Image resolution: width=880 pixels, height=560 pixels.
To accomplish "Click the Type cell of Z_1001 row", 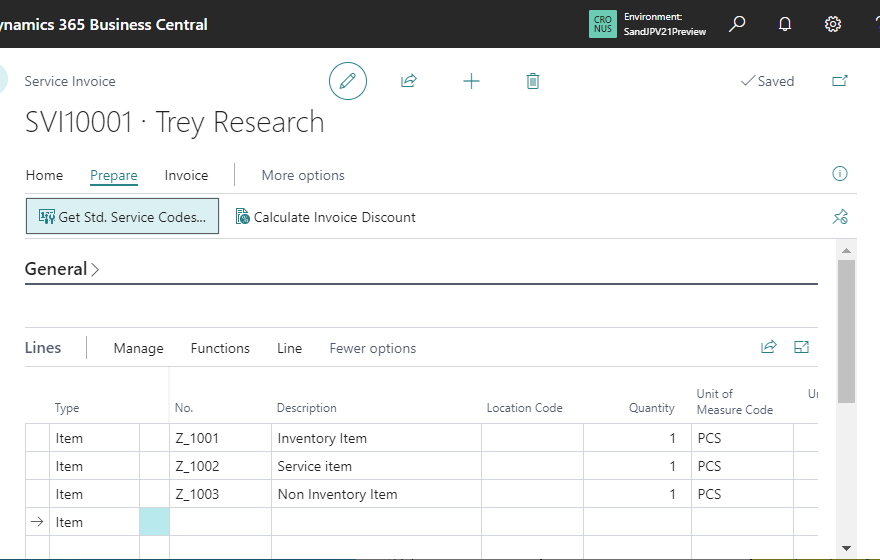I will pyautogui.click(x=94, y=438).
